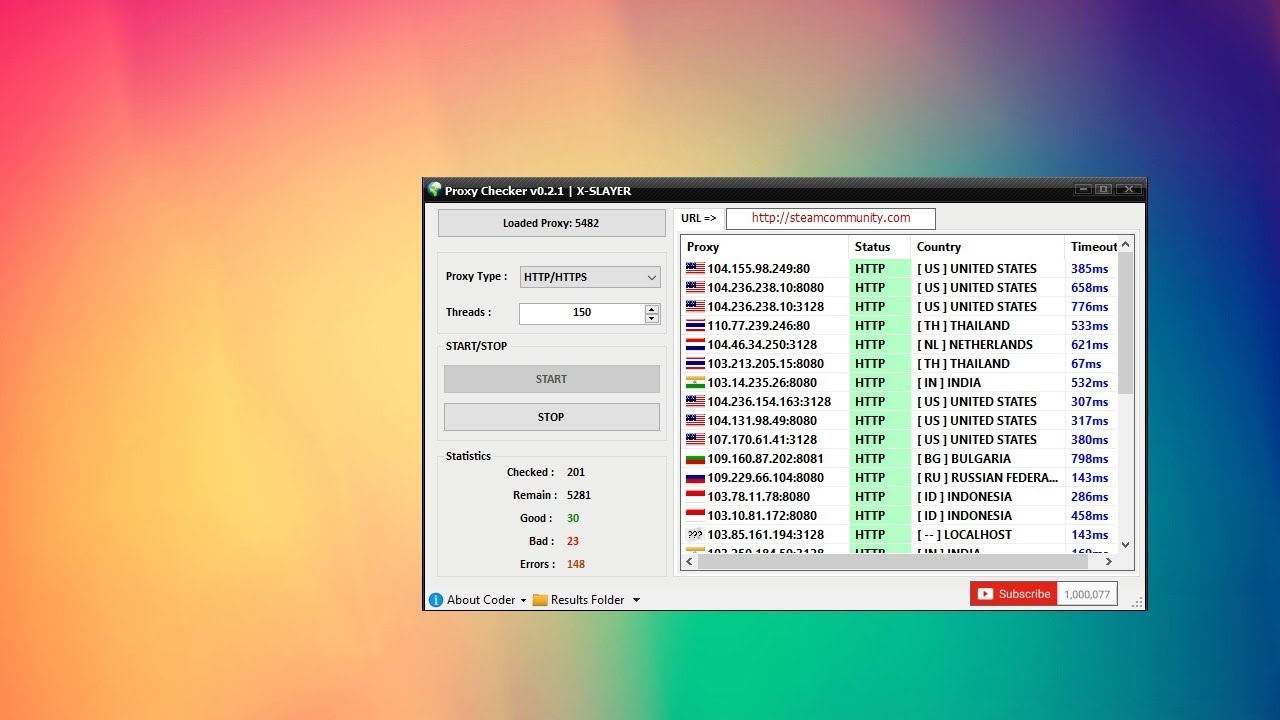Image resolution: width=1280 pixels, height=720 pixels.
Task: Maximize the Proxy Checker window
Action: pos(1103,189)
